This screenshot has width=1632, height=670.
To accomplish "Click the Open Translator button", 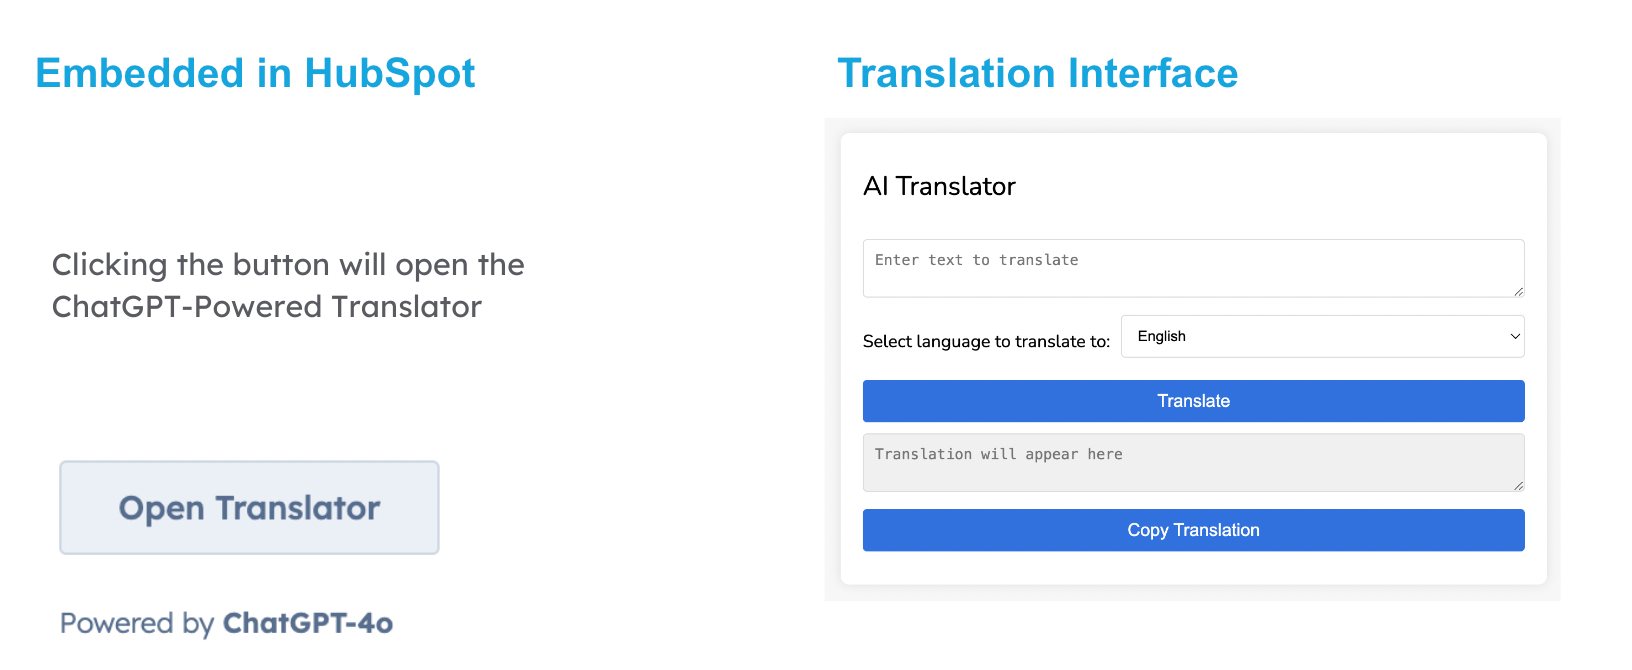I will (249, 507).
